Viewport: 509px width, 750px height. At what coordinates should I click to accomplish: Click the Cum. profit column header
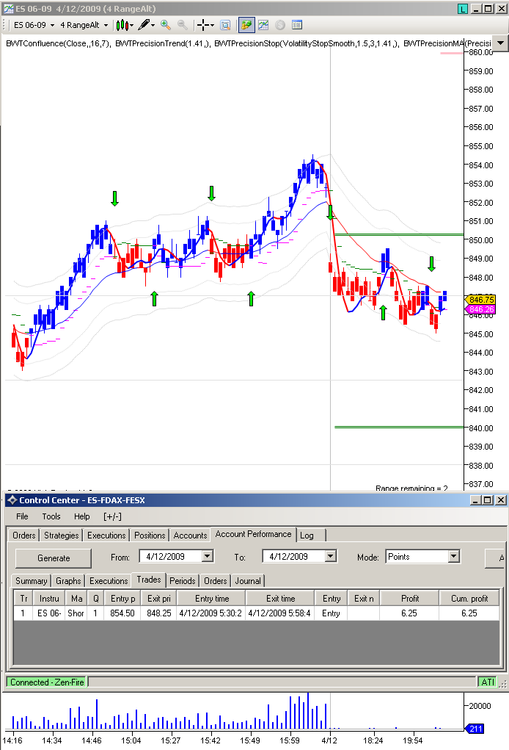tap(469, 598)
